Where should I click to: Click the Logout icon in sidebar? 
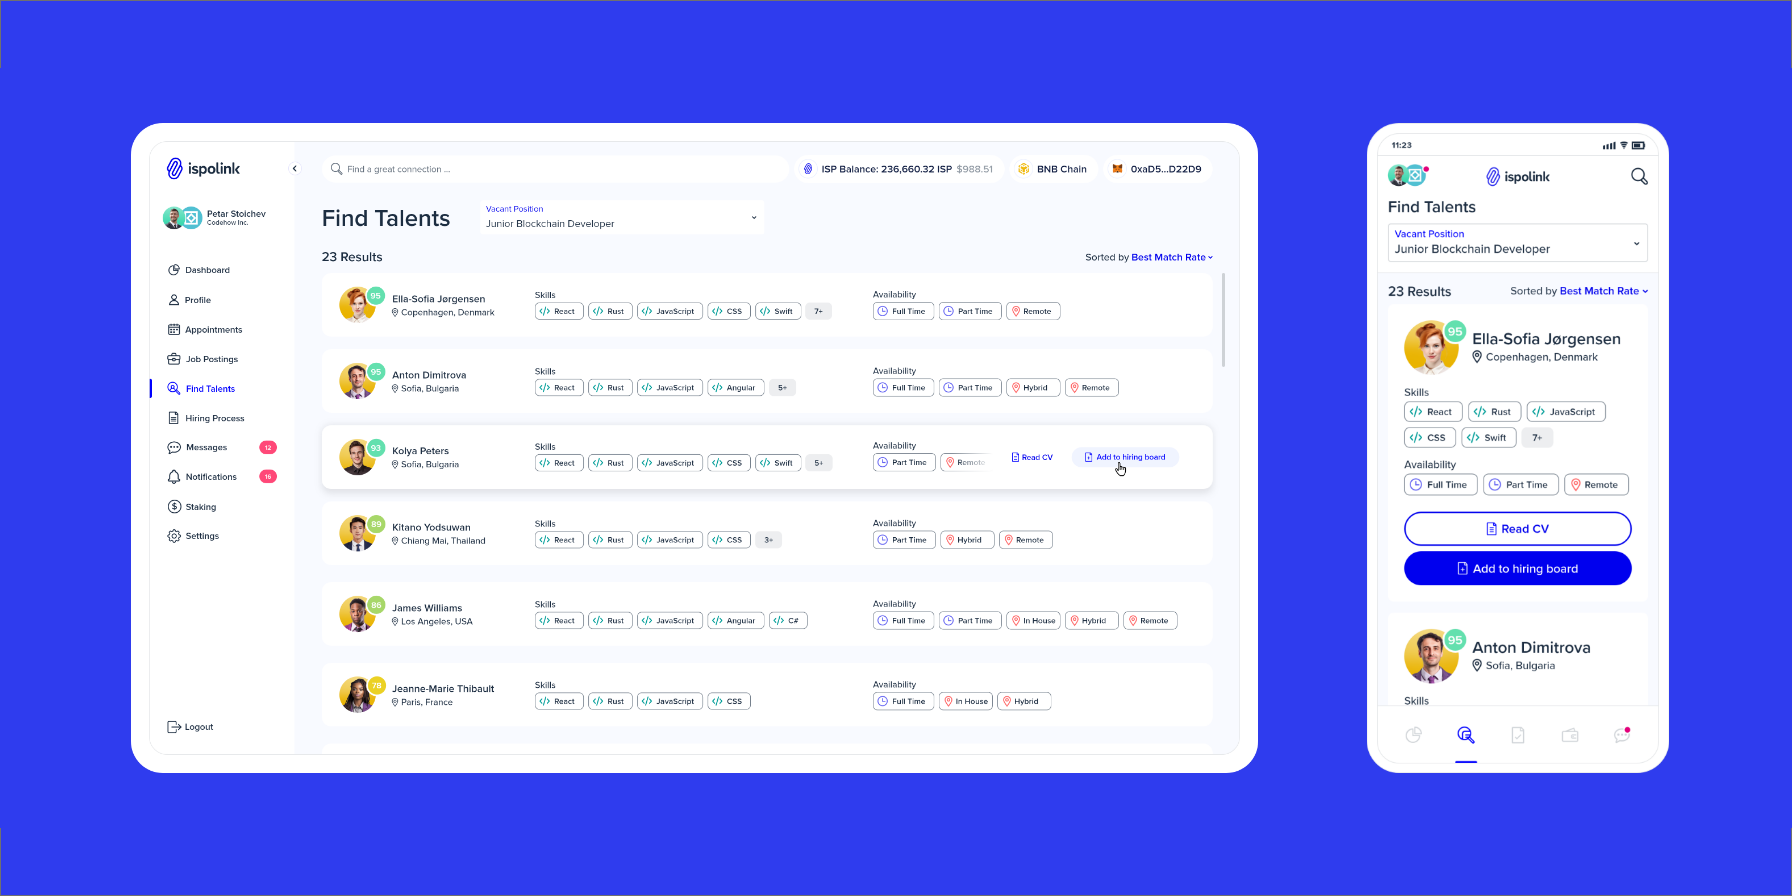[x=174, y=727]
